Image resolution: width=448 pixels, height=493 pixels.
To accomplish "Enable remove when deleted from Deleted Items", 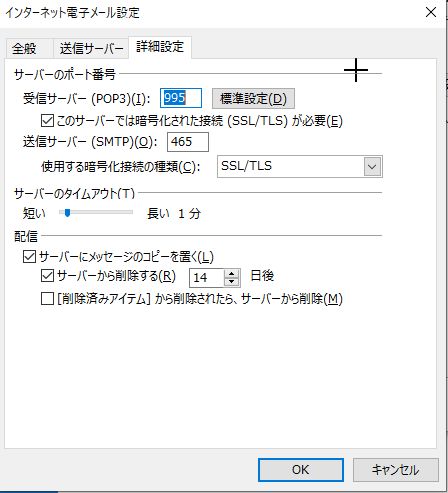I will (47, 298).
